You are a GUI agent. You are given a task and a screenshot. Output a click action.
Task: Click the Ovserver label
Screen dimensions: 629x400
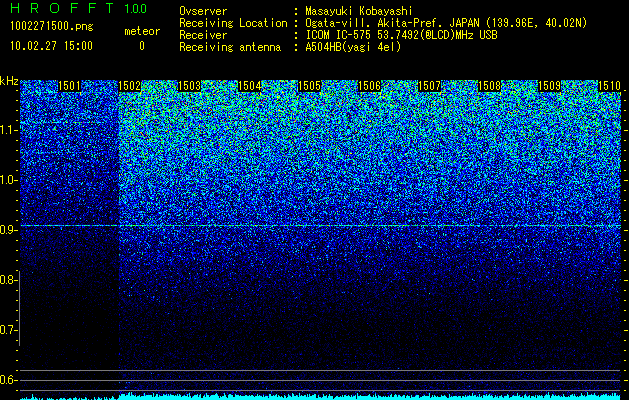tap(203, 12)
